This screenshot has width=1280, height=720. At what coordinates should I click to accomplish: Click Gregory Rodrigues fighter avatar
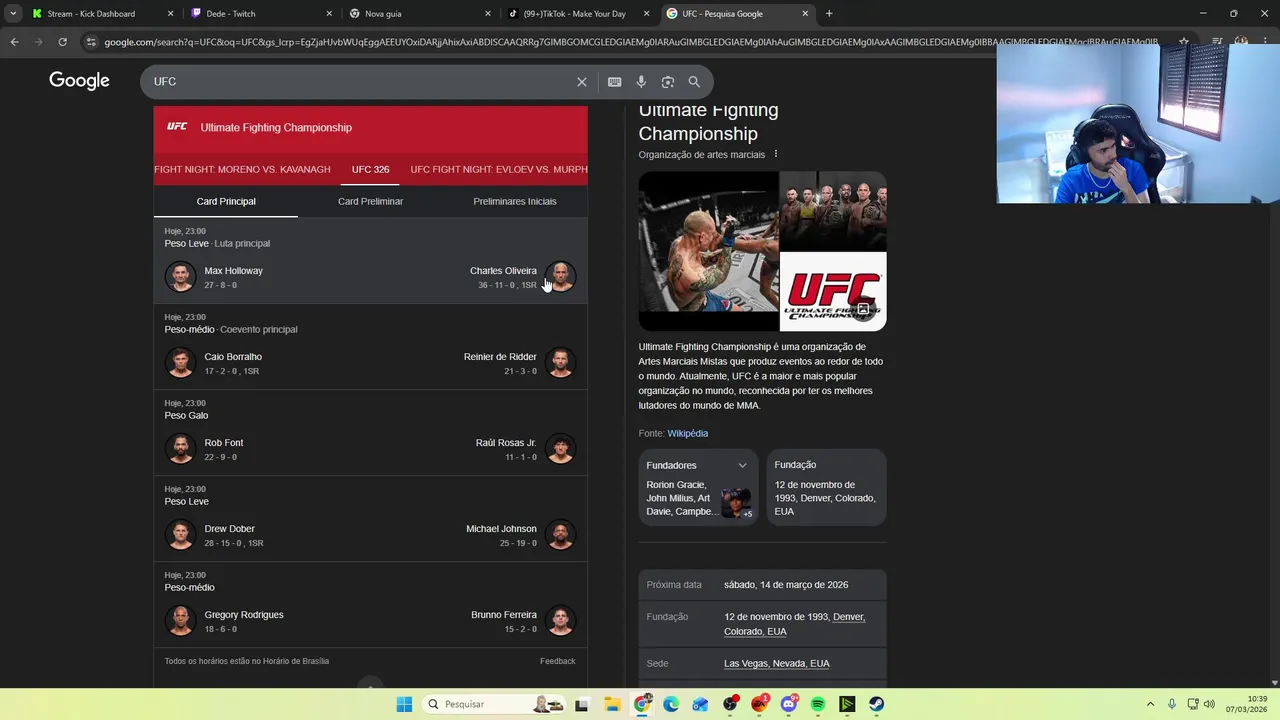pyautogui.click(x=180, y=621)
